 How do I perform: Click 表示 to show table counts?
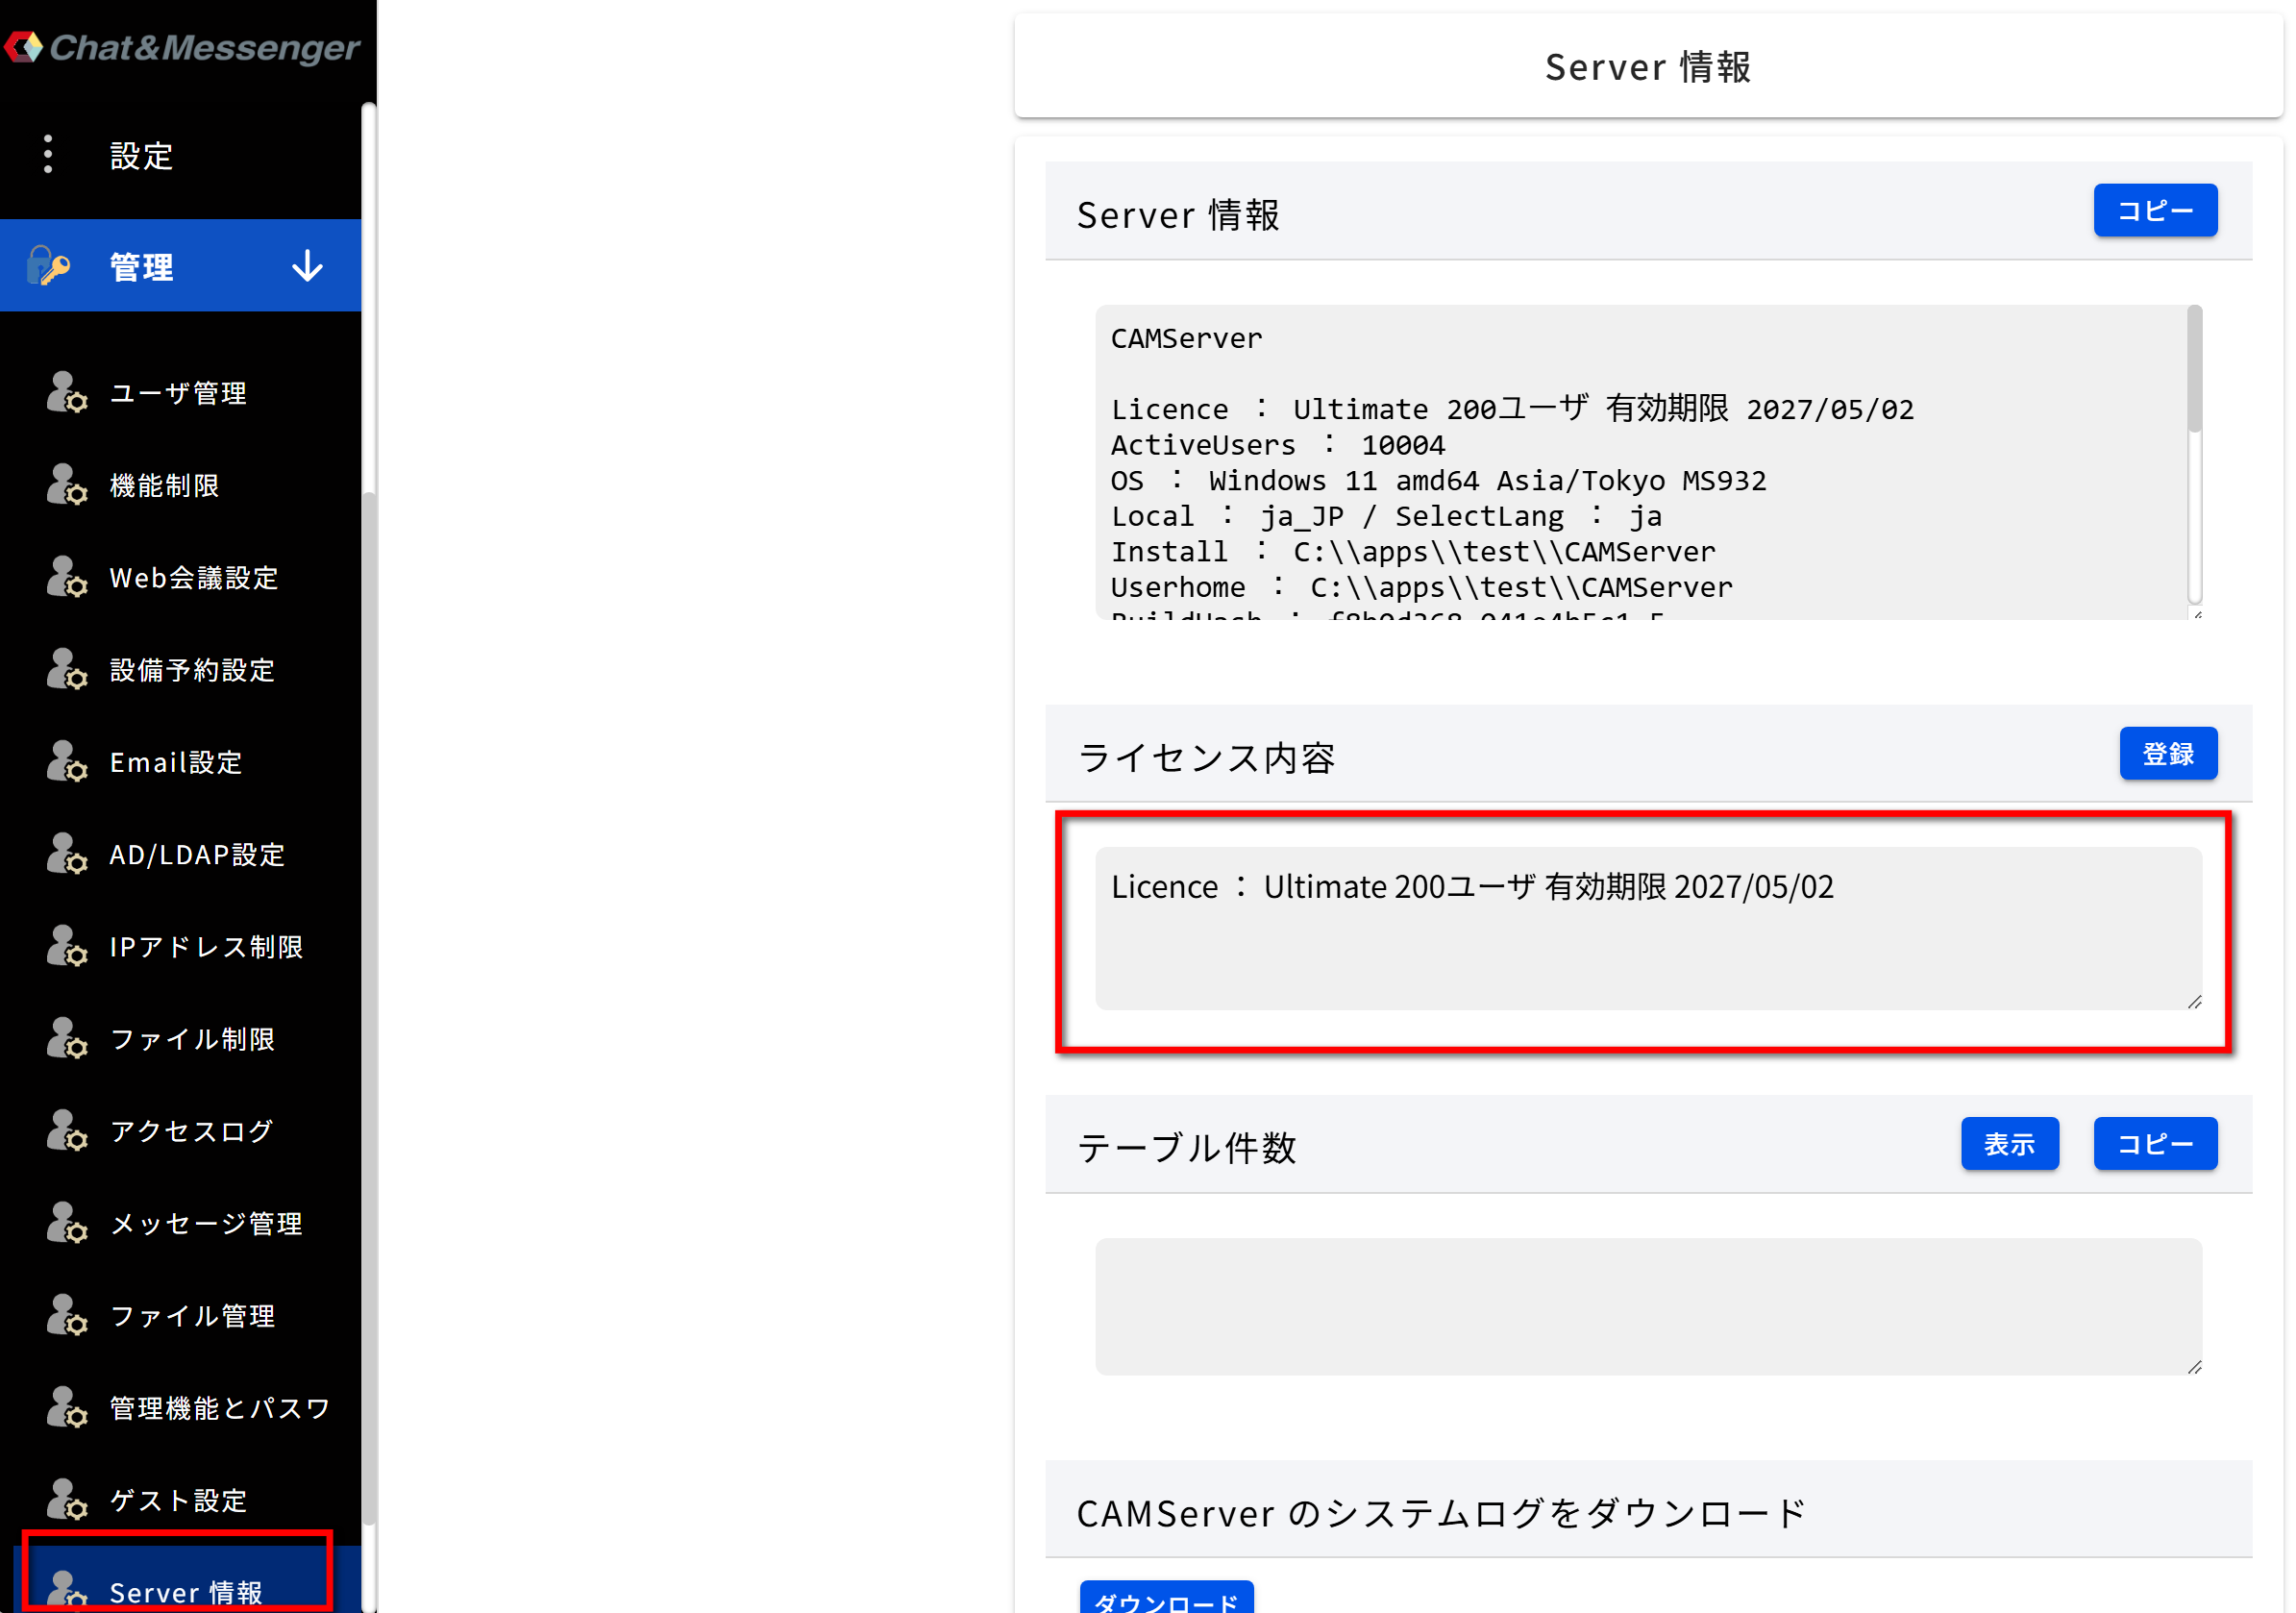2009,1143
